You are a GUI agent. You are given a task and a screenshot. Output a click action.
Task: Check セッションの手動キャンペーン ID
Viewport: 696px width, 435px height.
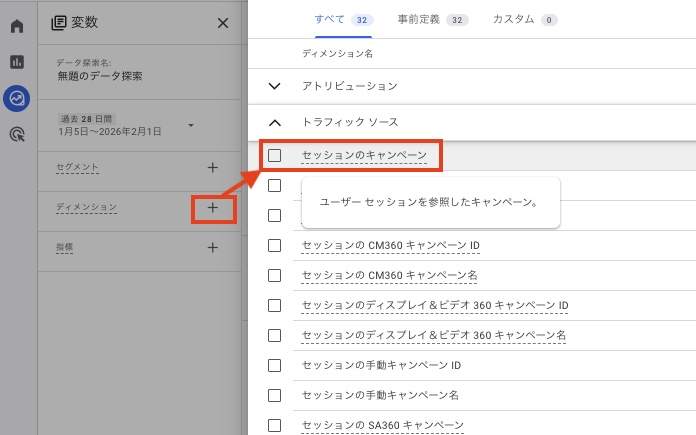(274, 365)
